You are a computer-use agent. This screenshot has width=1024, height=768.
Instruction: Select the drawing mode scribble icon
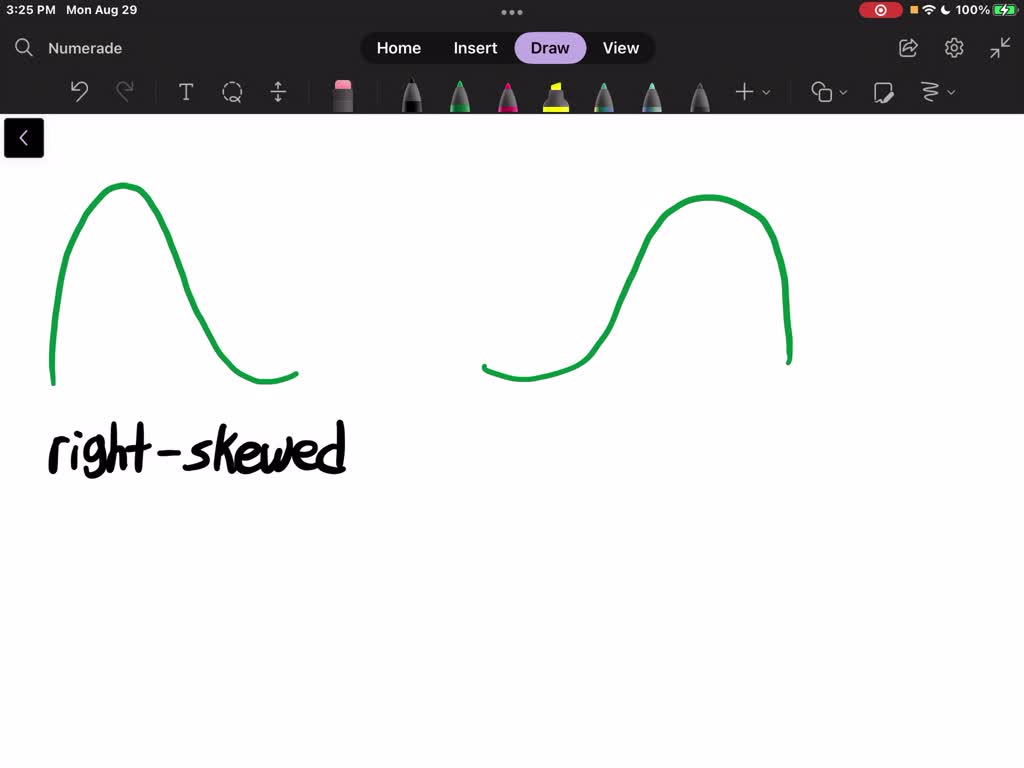(930, 92)
